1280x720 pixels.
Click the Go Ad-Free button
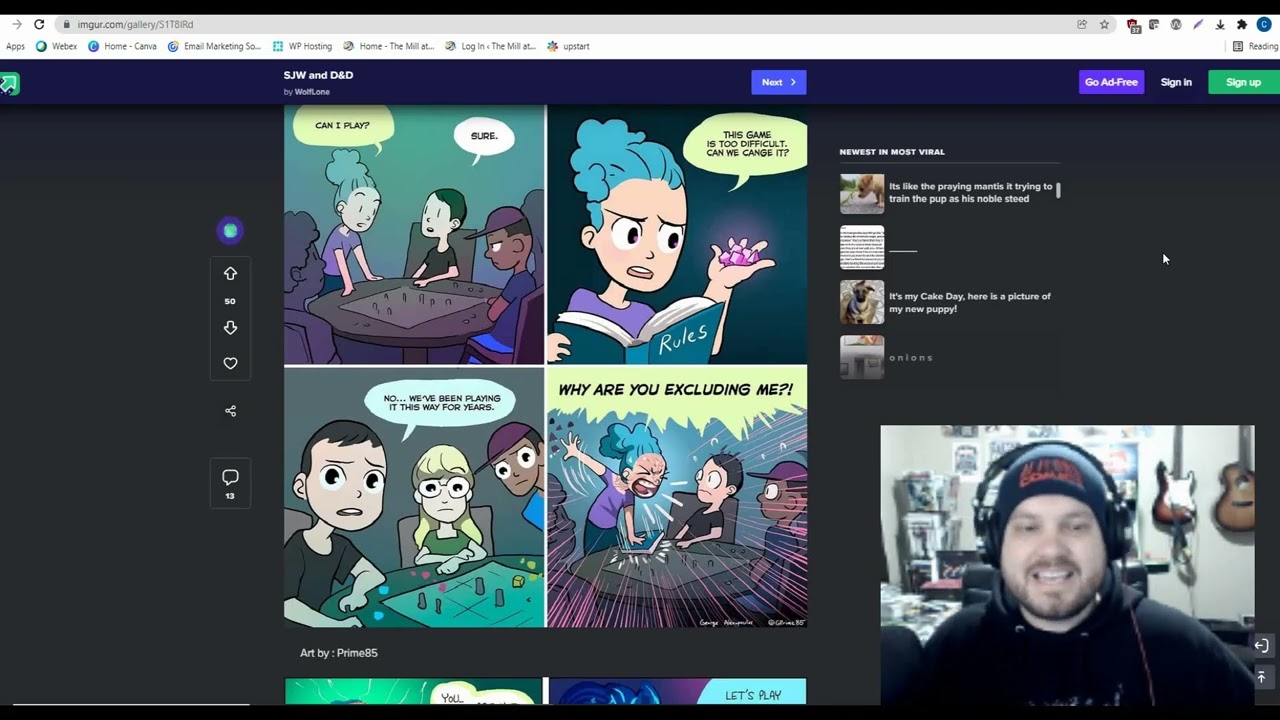1111,82
